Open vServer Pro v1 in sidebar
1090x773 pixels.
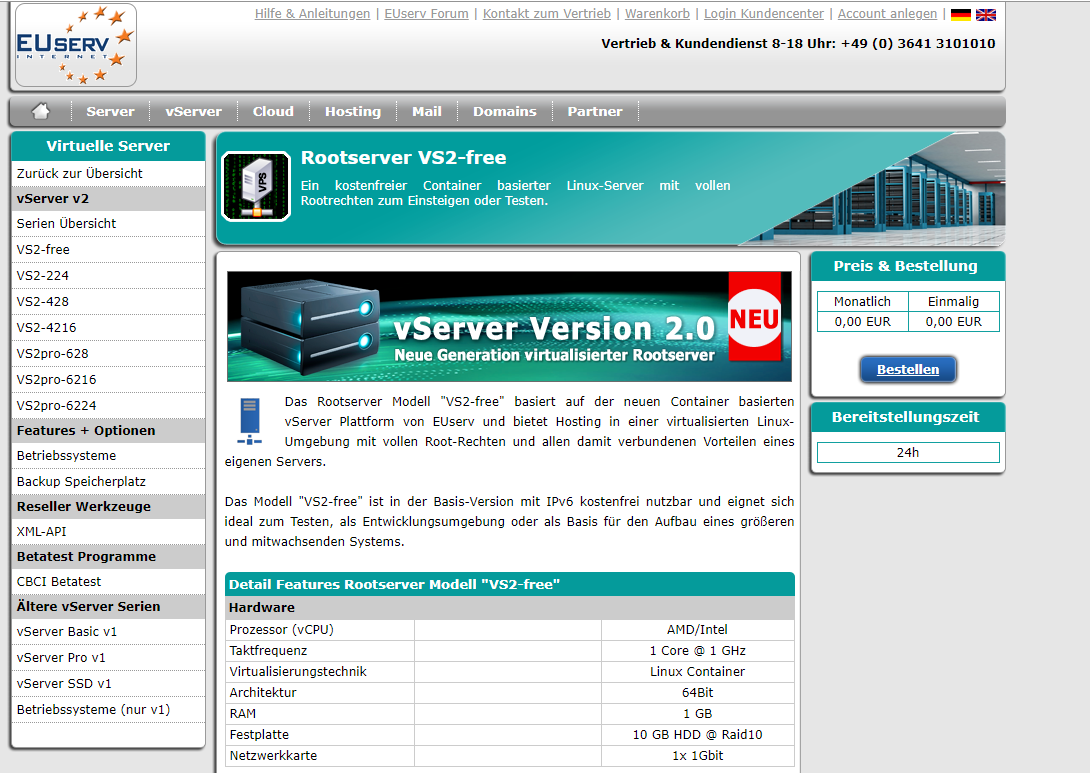tap(108, 658)
